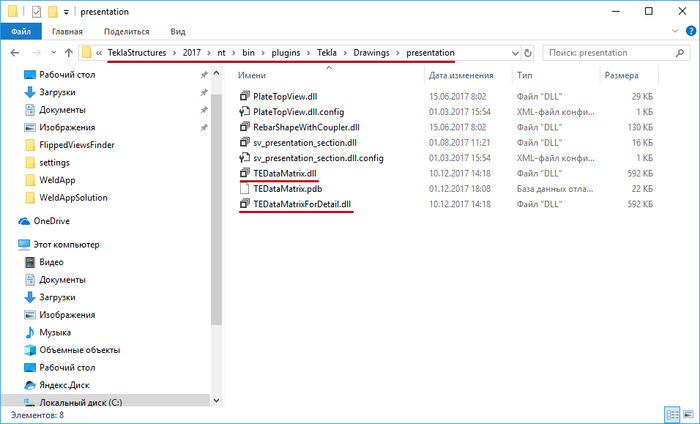Image resolution: width=700 pixels, height=424 pixels.
Task: Navigate to plugins in breadcrumb path
Action: click(286, 53)
